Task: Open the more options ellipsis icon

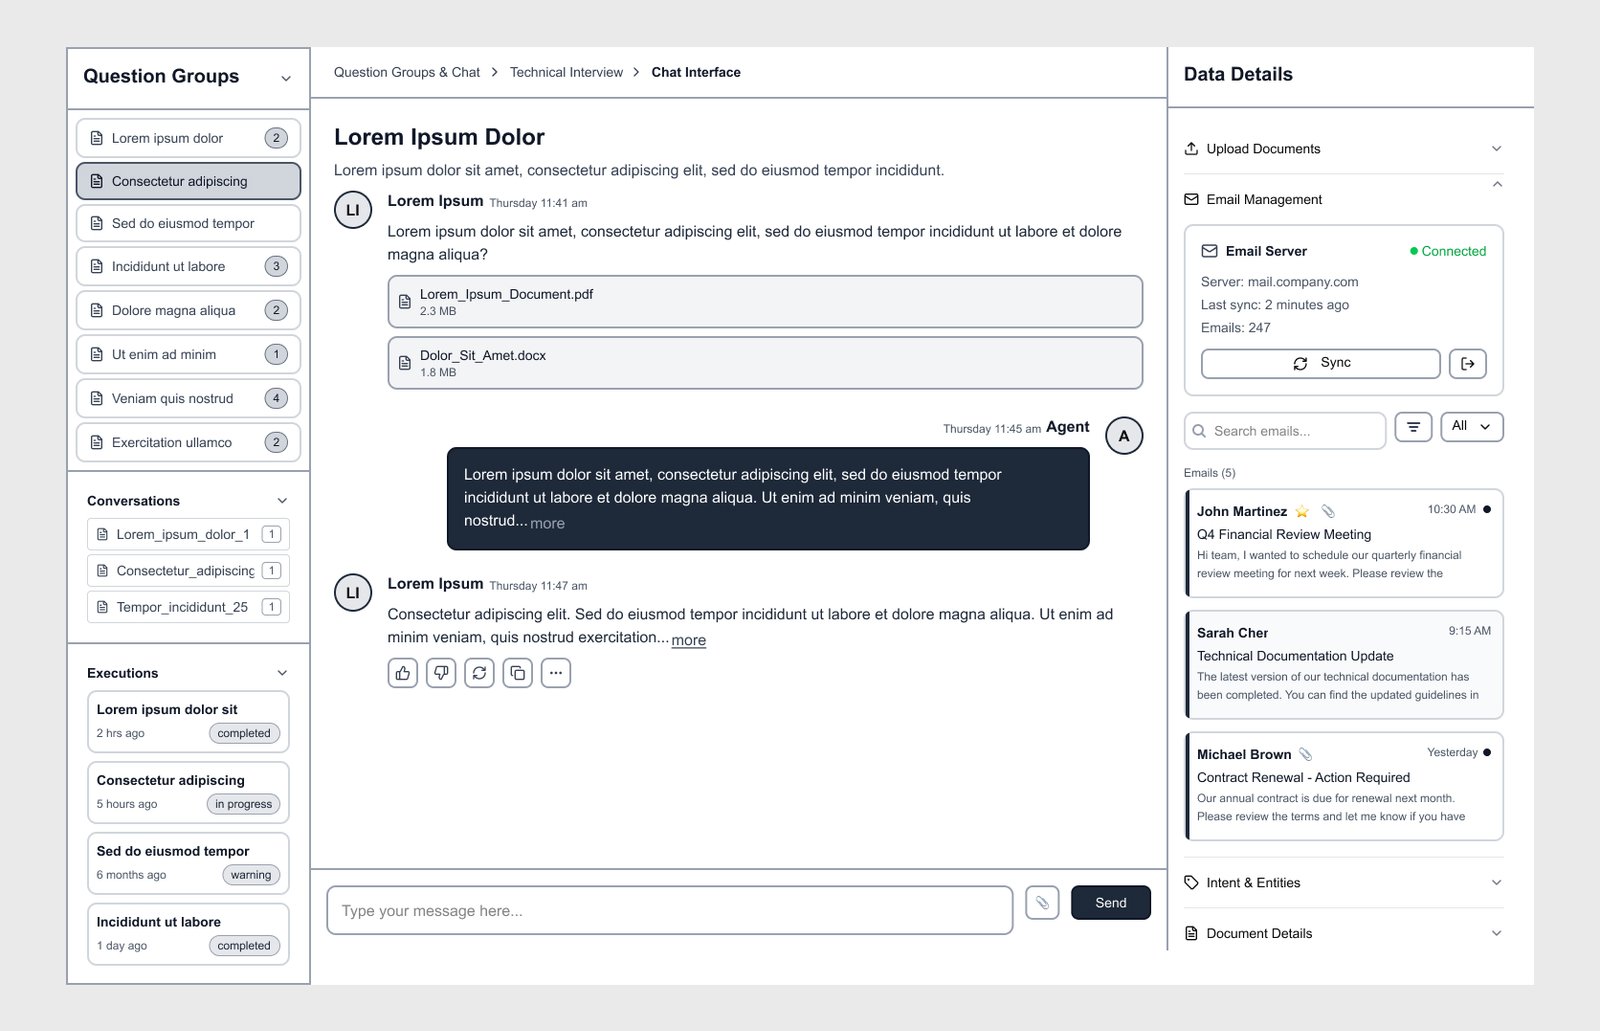Action: click(555, 673)
